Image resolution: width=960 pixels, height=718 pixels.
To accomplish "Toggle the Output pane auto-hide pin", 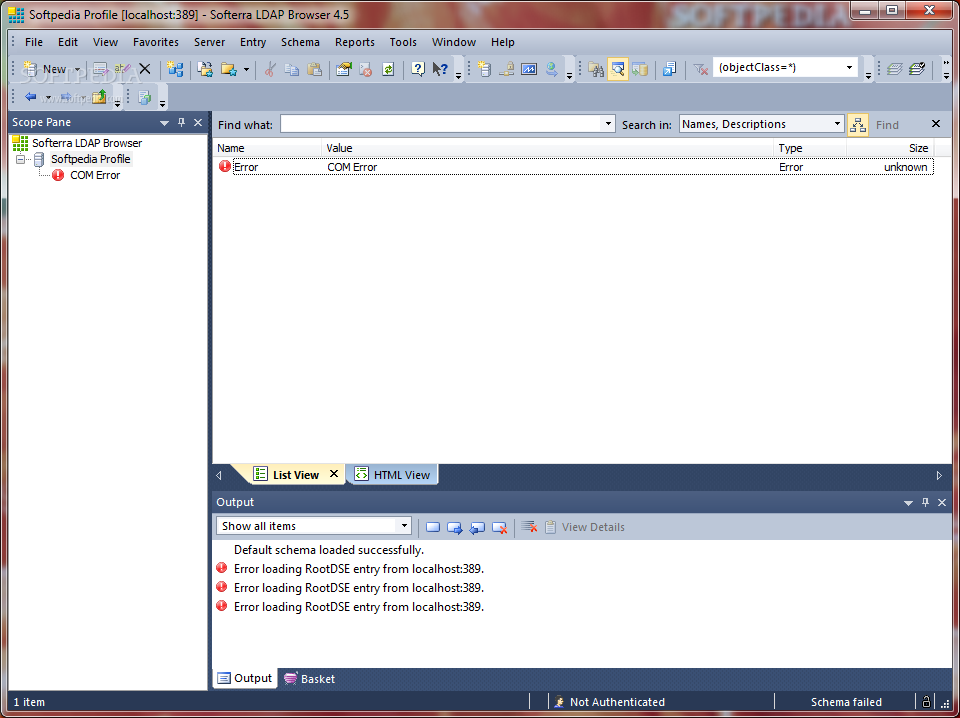I will click(925, 502).
